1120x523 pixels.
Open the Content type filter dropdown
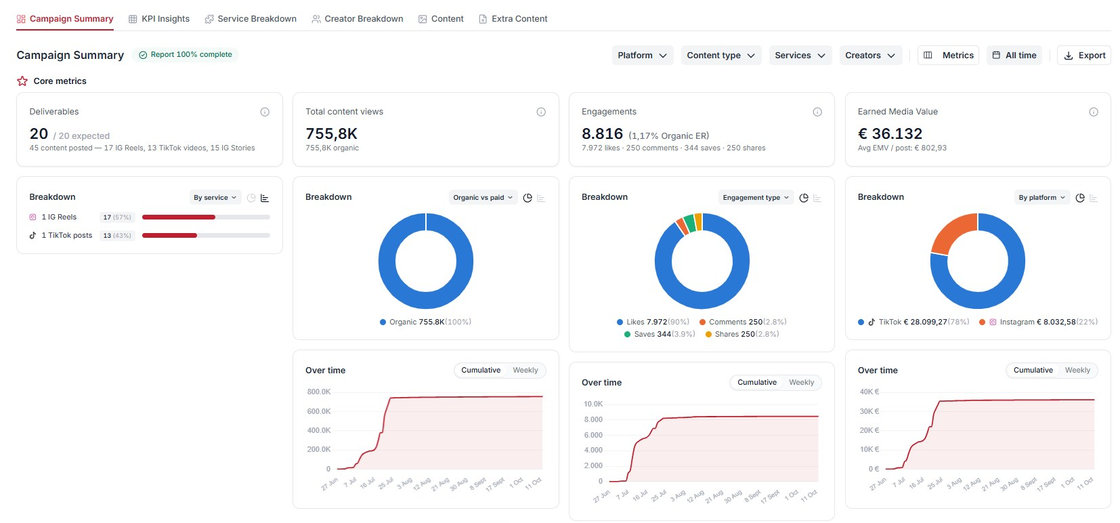(721, 55)
